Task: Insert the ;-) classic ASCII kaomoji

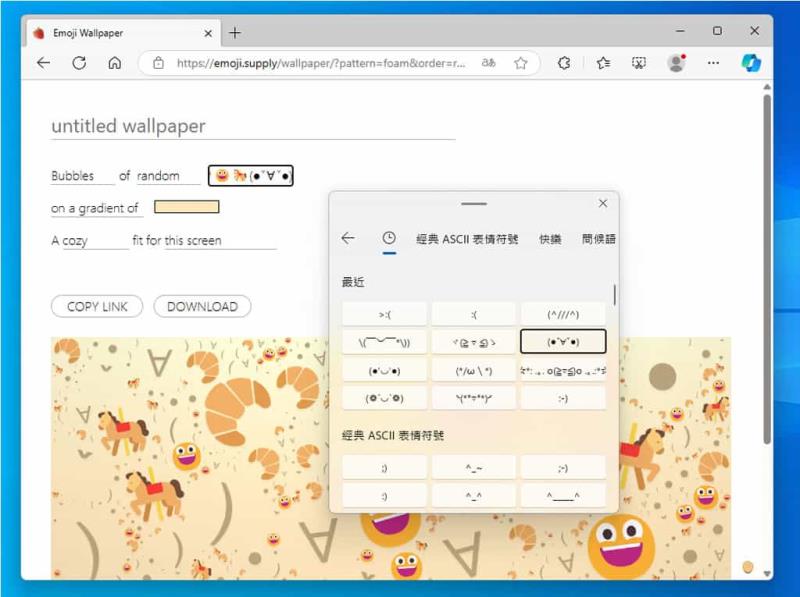Action: pos(563,467)
